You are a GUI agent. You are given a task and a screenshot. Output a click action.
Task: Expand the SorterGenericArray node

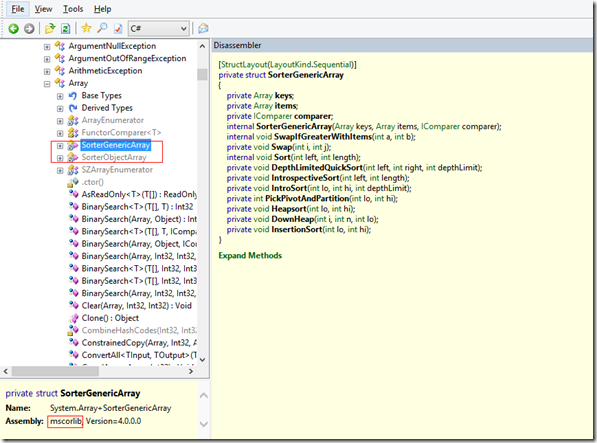click(x=60, y=146)
